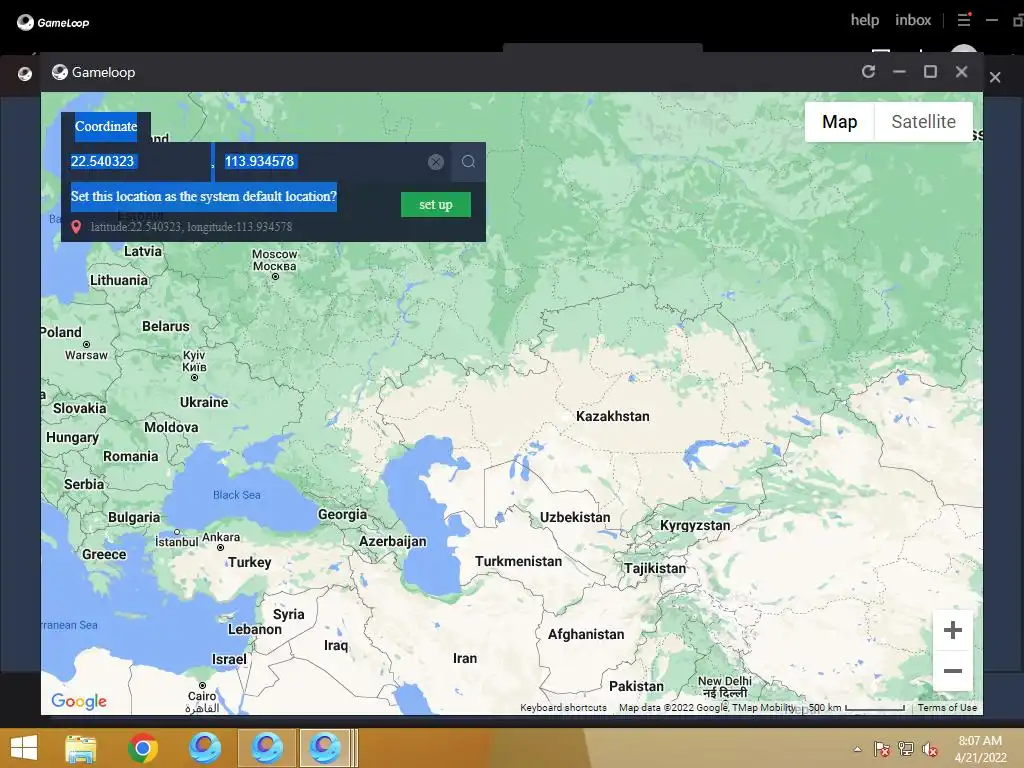1024x768 pixels.
Task: Open third Gameloop taskbar icon
Action: [325, 748]
